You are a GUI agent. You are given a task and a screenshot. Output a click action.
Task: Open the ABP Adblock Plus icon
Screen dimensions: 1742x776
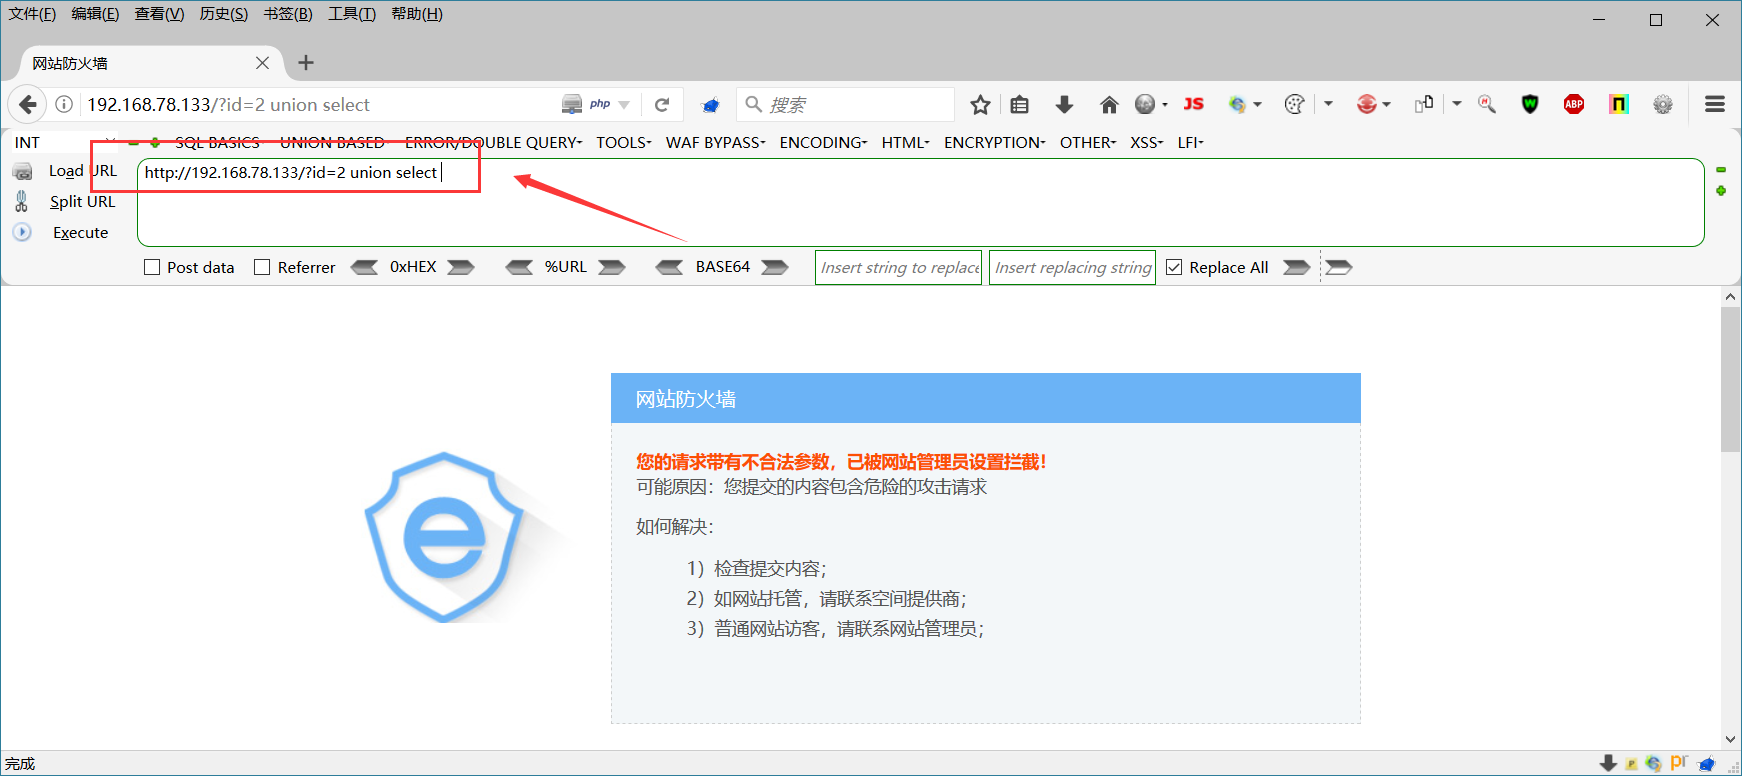click(1574, 104)
